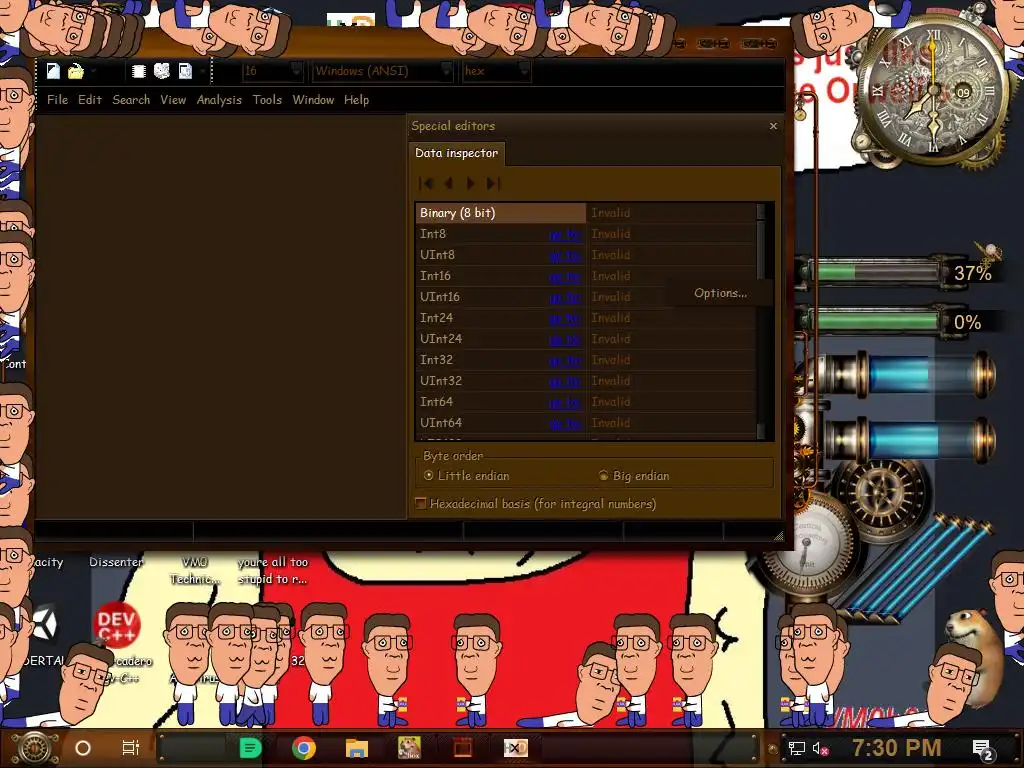Click the go to link for Int24
Screen dimensions: 1024x768
(x=565, y=318)
